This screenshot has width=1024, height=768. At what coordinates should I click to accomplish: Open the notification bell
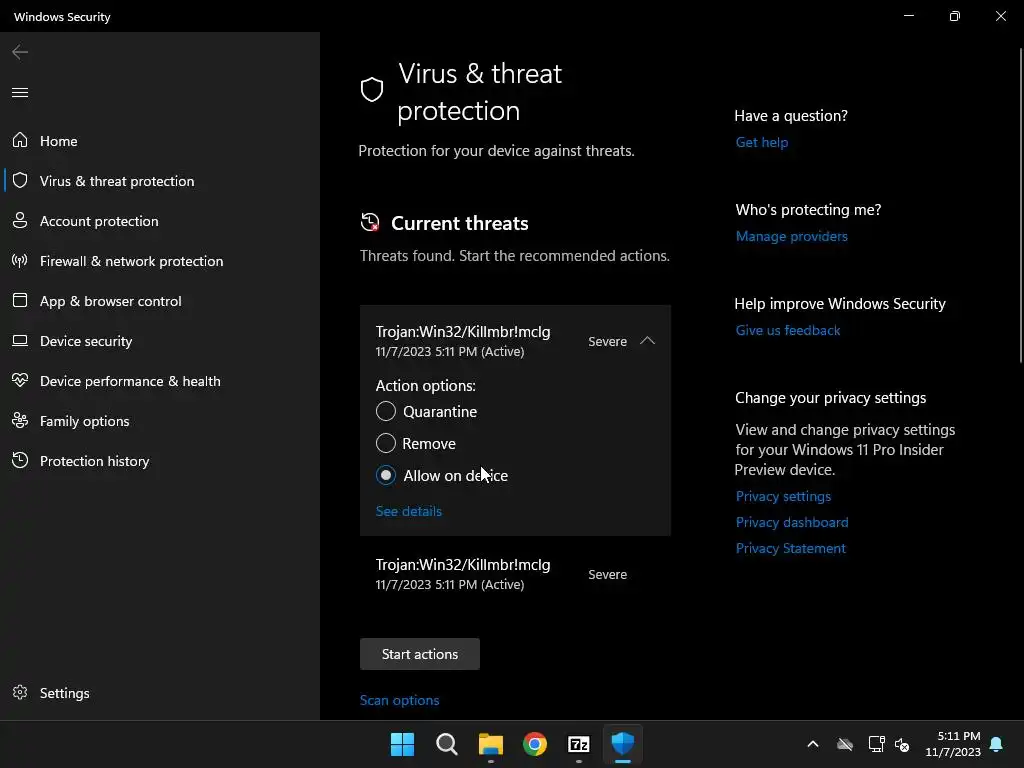(996, 744)
